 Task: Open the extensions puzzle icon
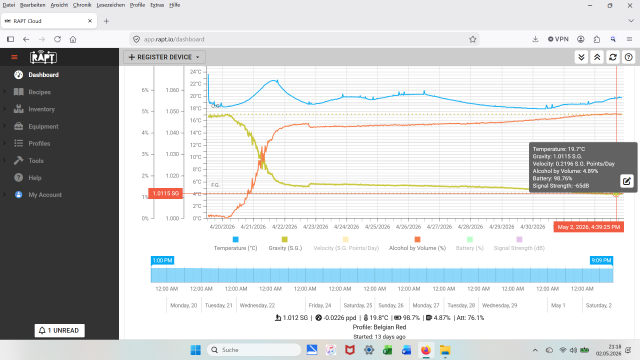pos(597,39)
